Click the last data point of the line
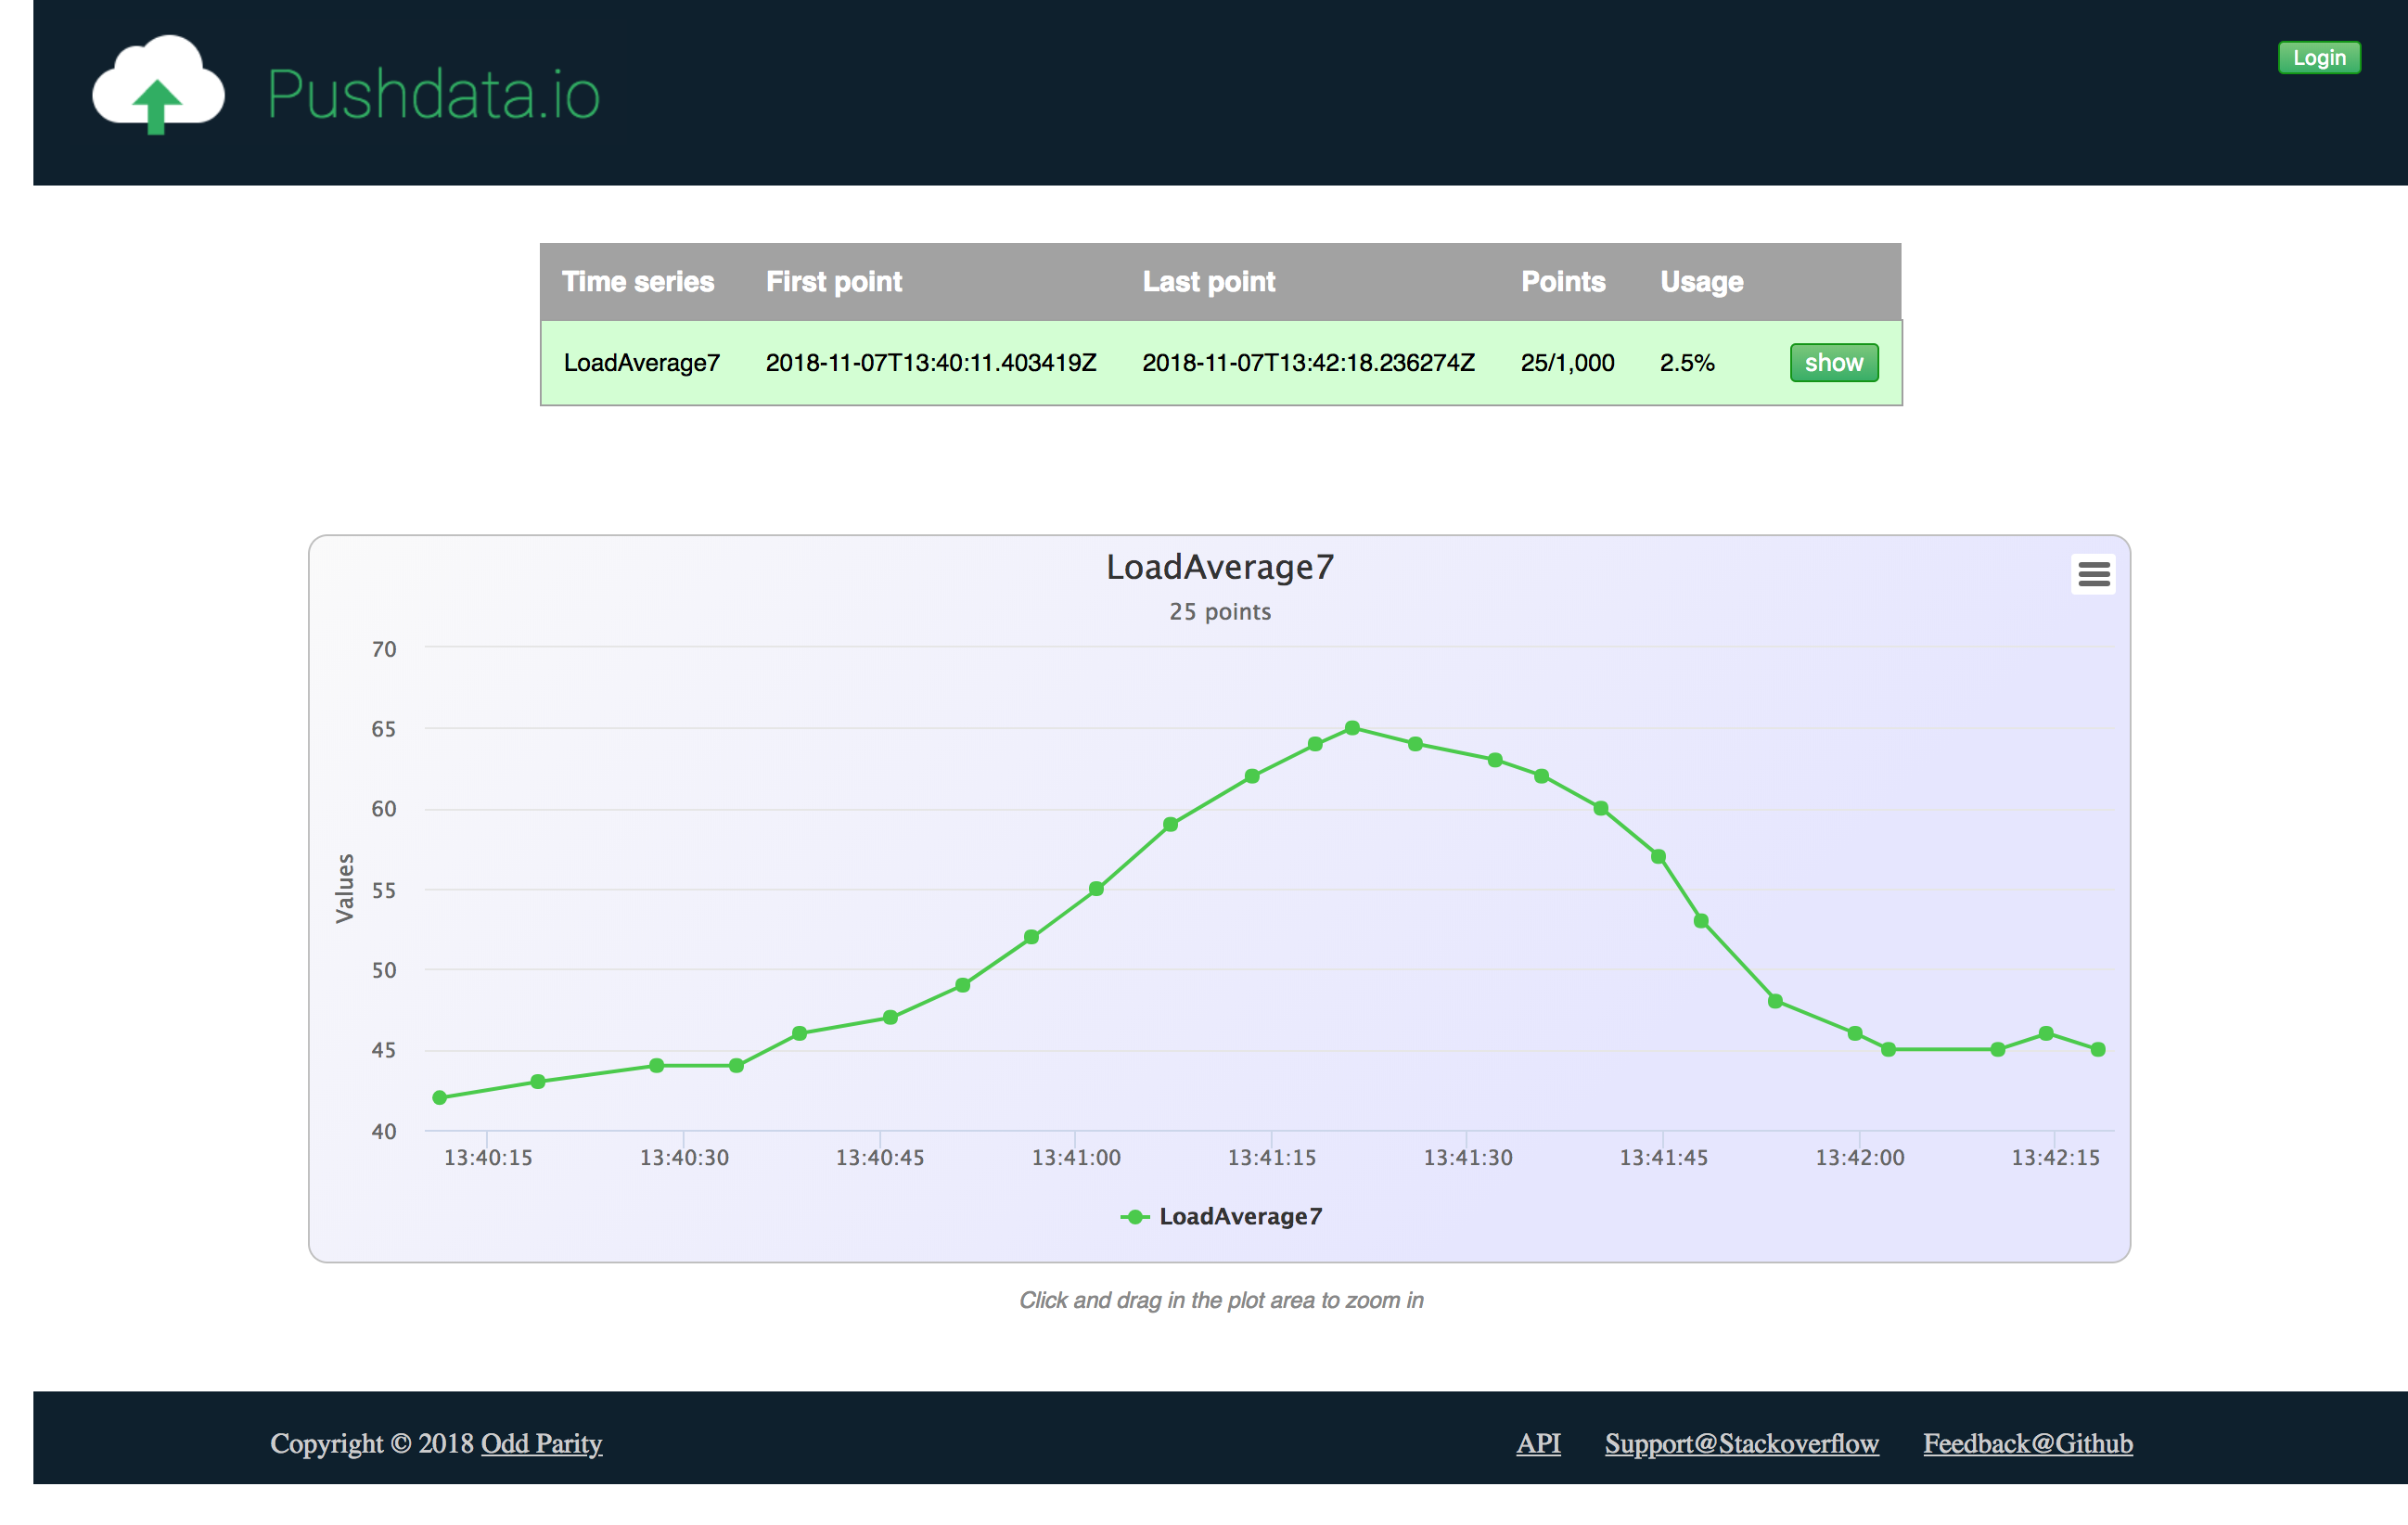The width and height of the screenshot is (2408, 1525). [2098, 1050]
